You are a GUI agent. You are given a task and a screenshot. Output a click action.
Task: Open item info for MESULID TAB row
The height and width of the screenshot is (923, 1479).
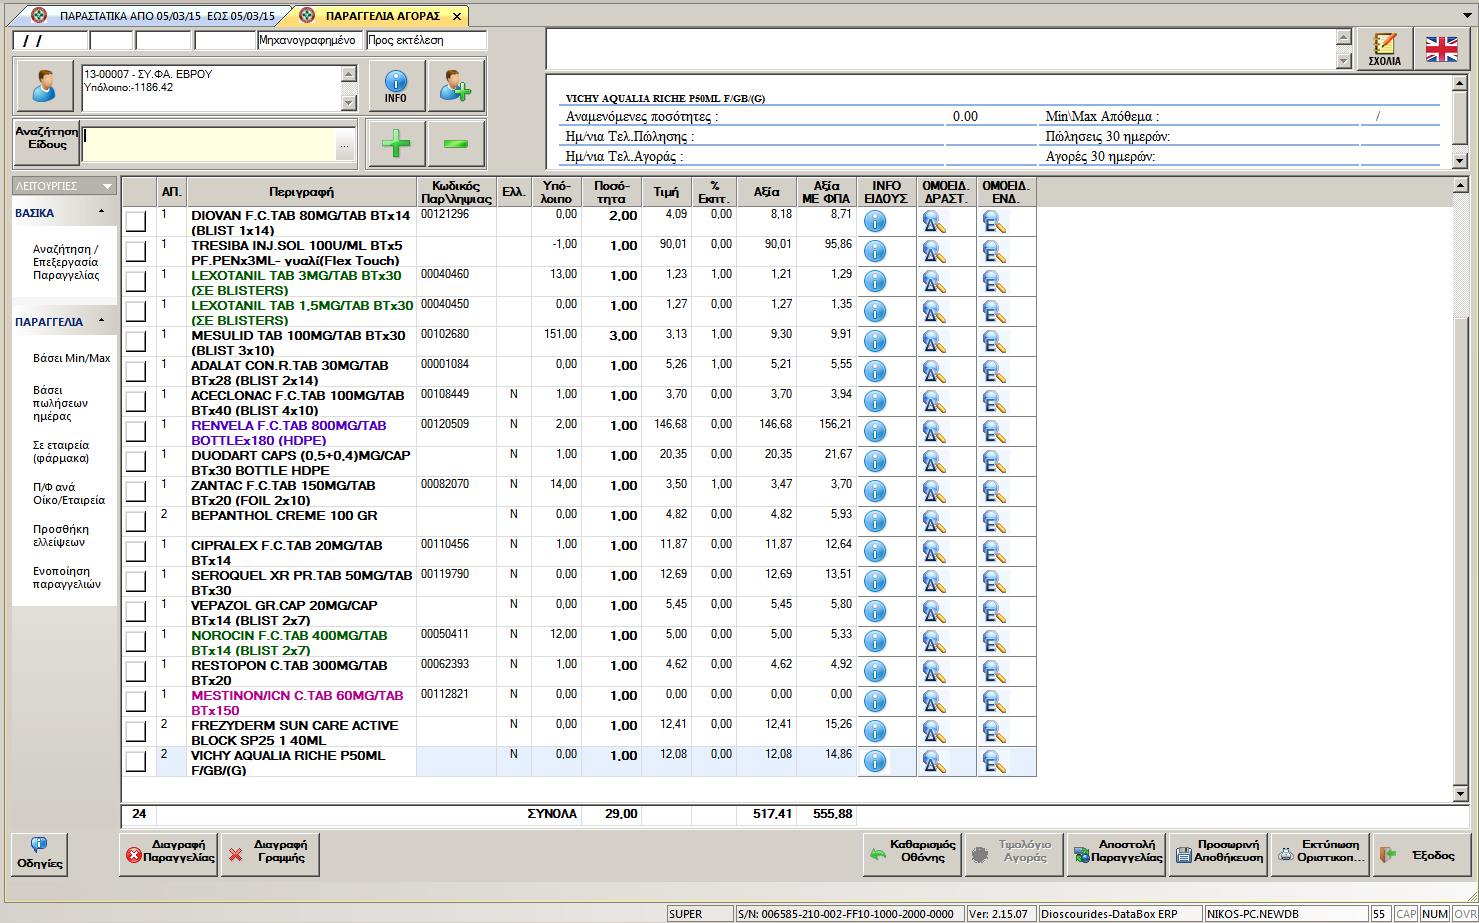click(875, 342)
